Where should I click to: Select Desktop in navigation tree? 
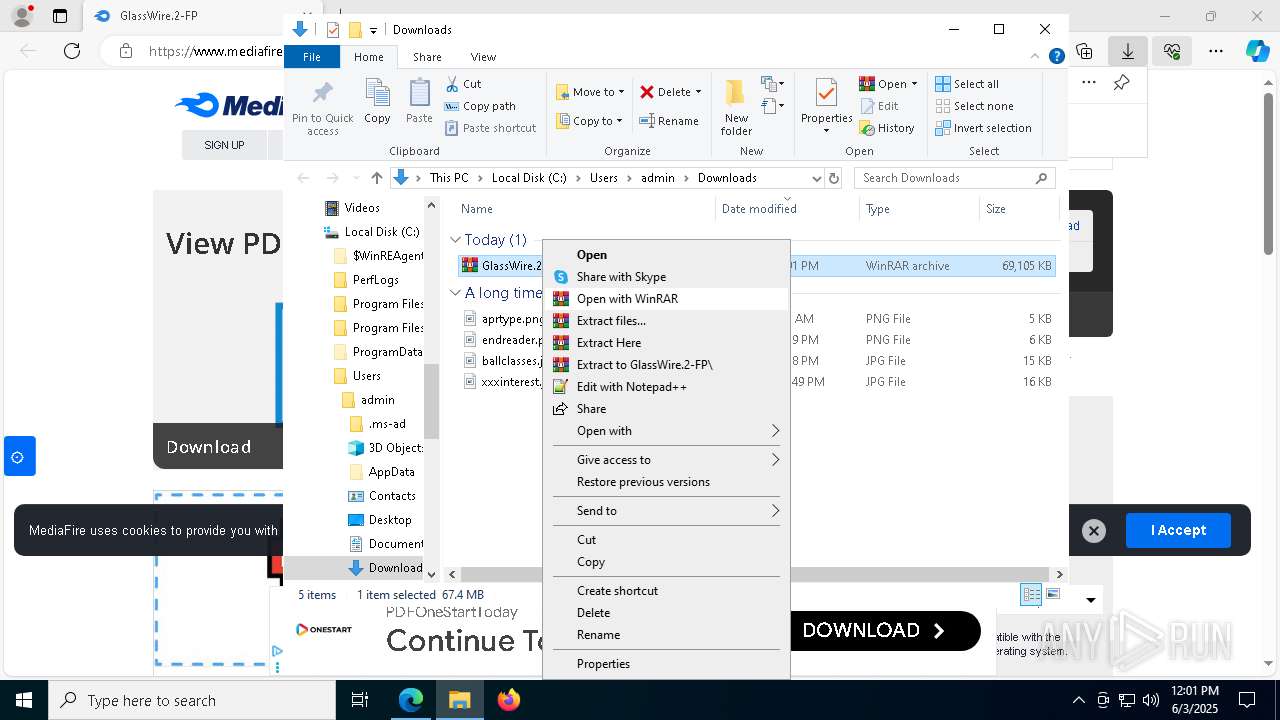(389, 520)
